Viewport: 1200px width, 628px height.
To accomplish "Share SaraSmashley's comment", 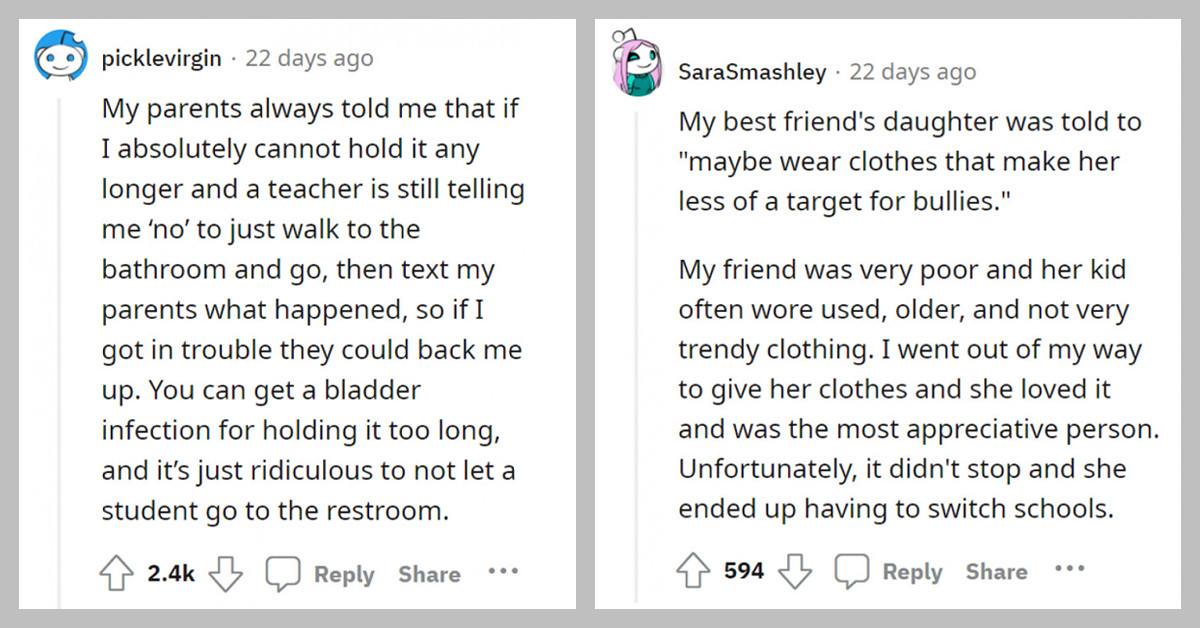I will click(x=996, y=572).
